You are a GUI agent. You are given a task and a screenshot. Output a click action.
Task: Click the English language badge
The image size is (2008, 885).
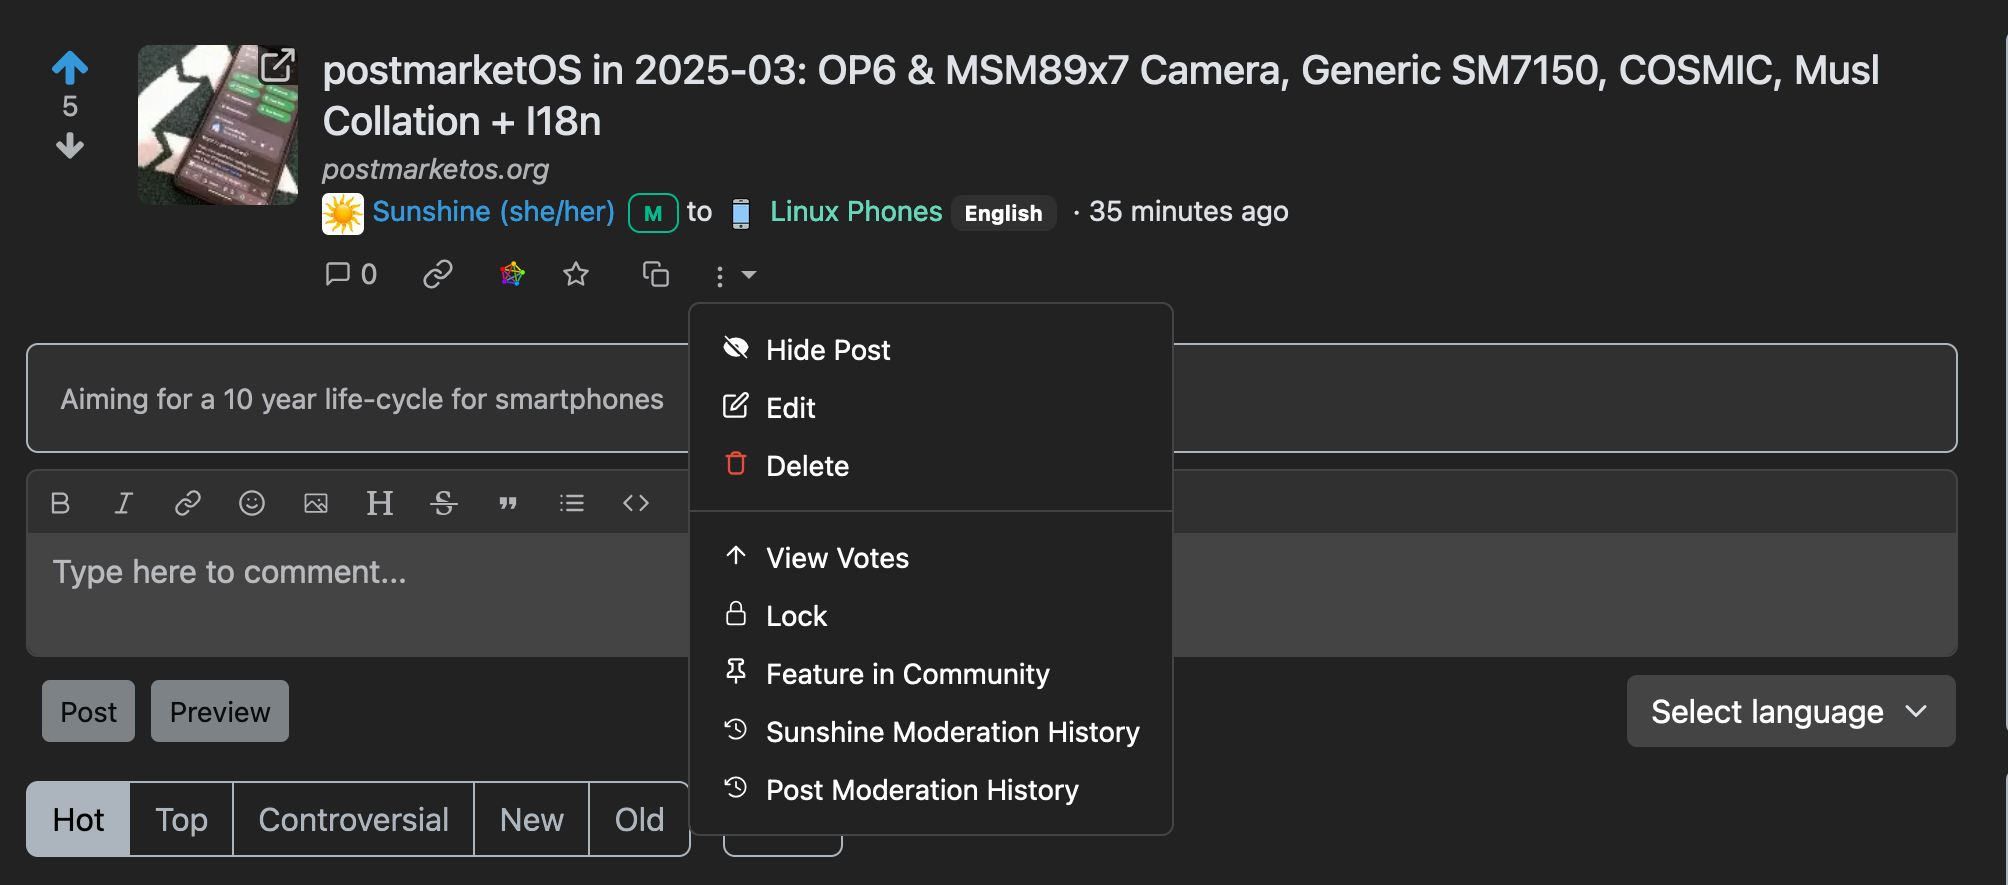click(1003, 213)
